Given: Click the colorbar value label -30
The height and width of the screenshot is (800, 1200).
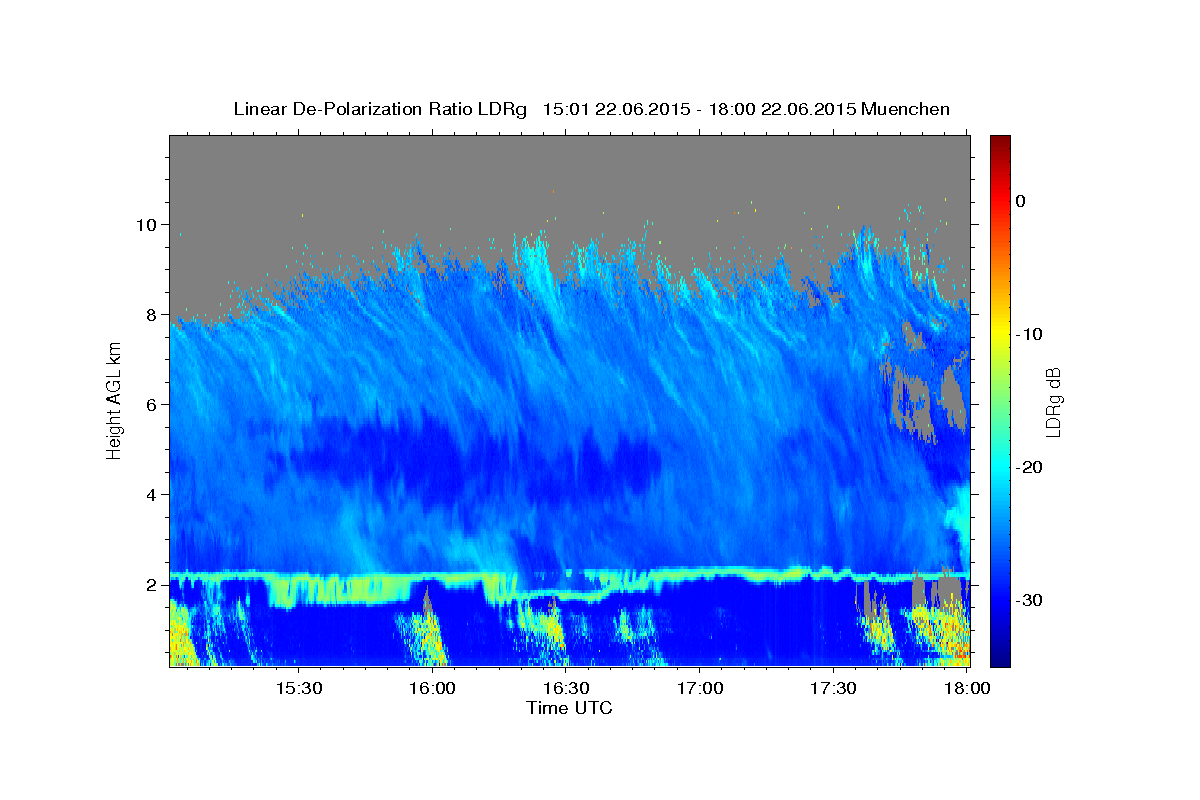Looking at the screenshot, I should pos(1029,600).
